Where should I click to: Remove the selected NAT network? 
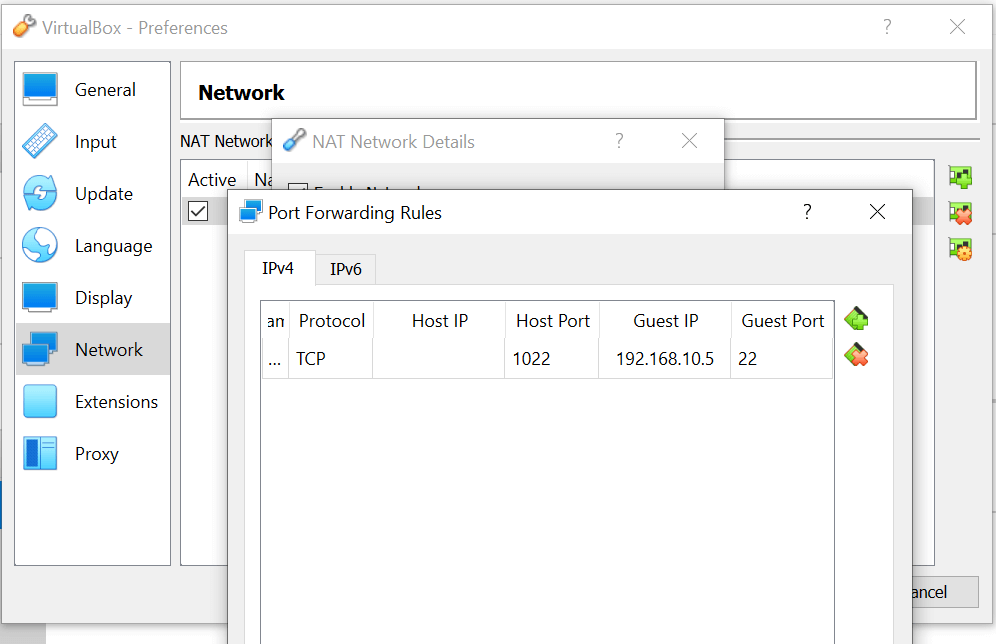point(960,213)
